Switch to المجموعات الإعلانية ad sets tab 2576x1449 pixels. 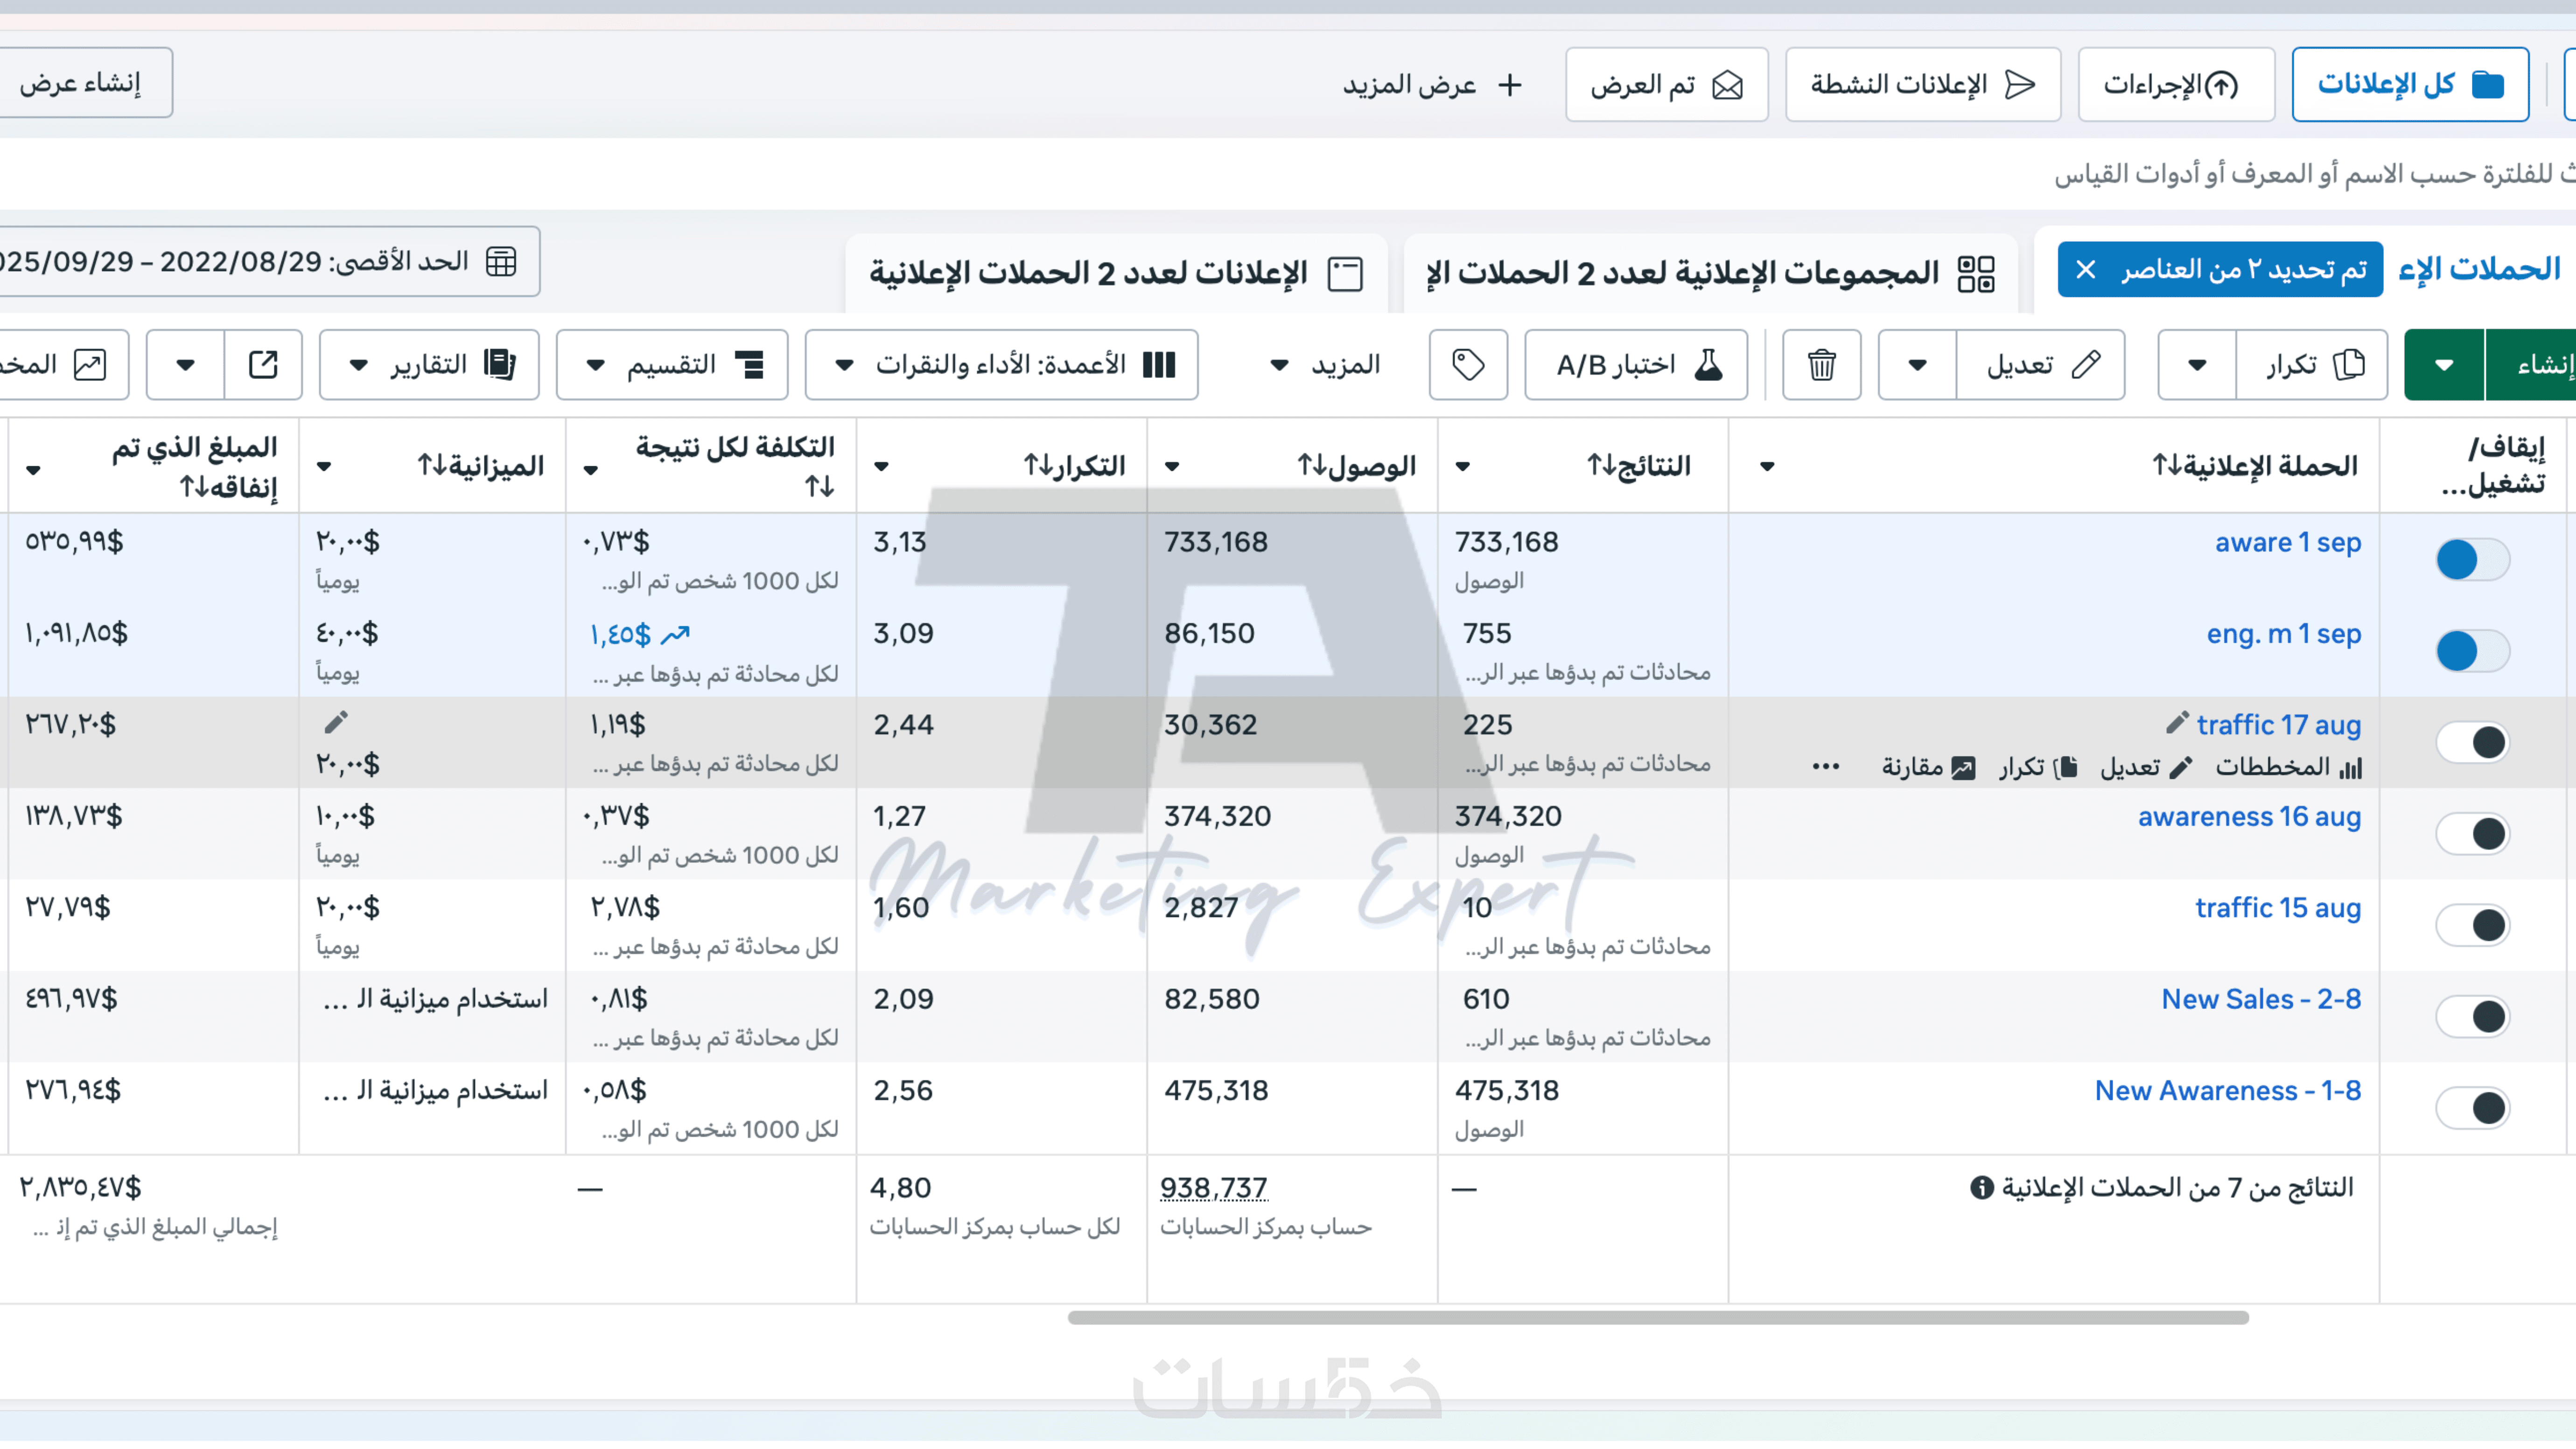click(1711, 273)
